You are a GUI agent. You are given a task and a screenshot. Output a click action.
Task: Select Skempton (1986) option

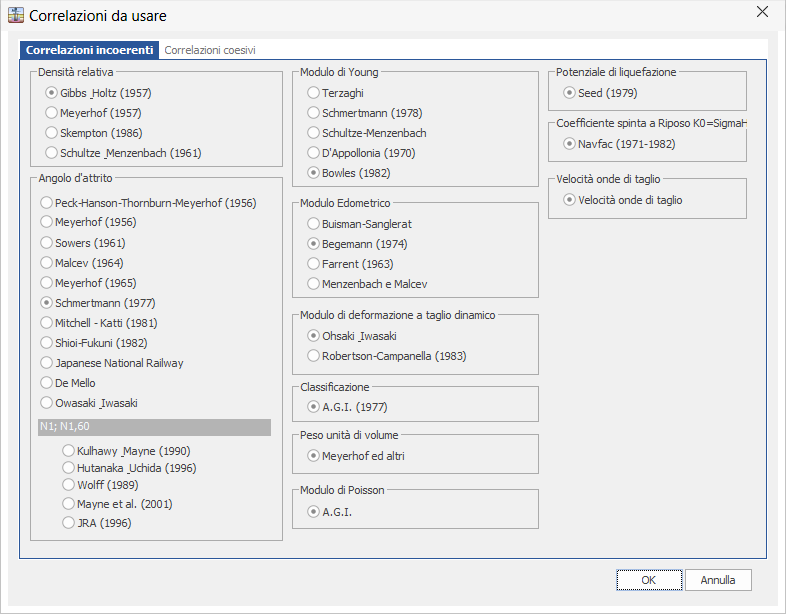point(94,133)
